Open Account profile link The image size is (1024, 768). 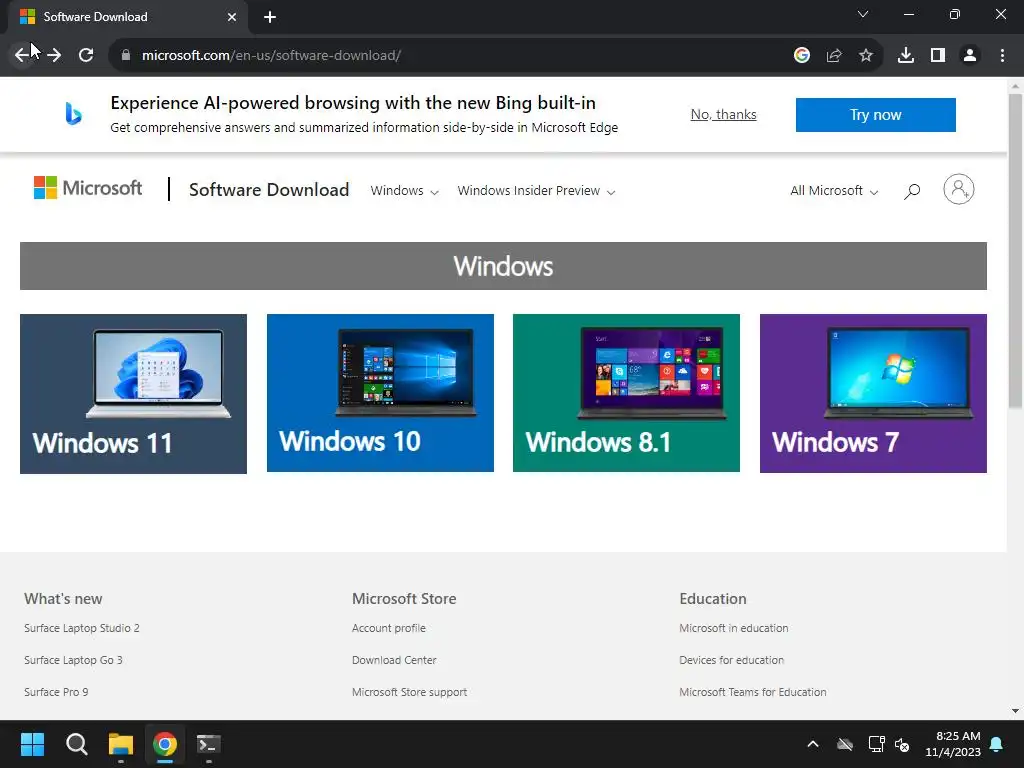coord(389,628)
